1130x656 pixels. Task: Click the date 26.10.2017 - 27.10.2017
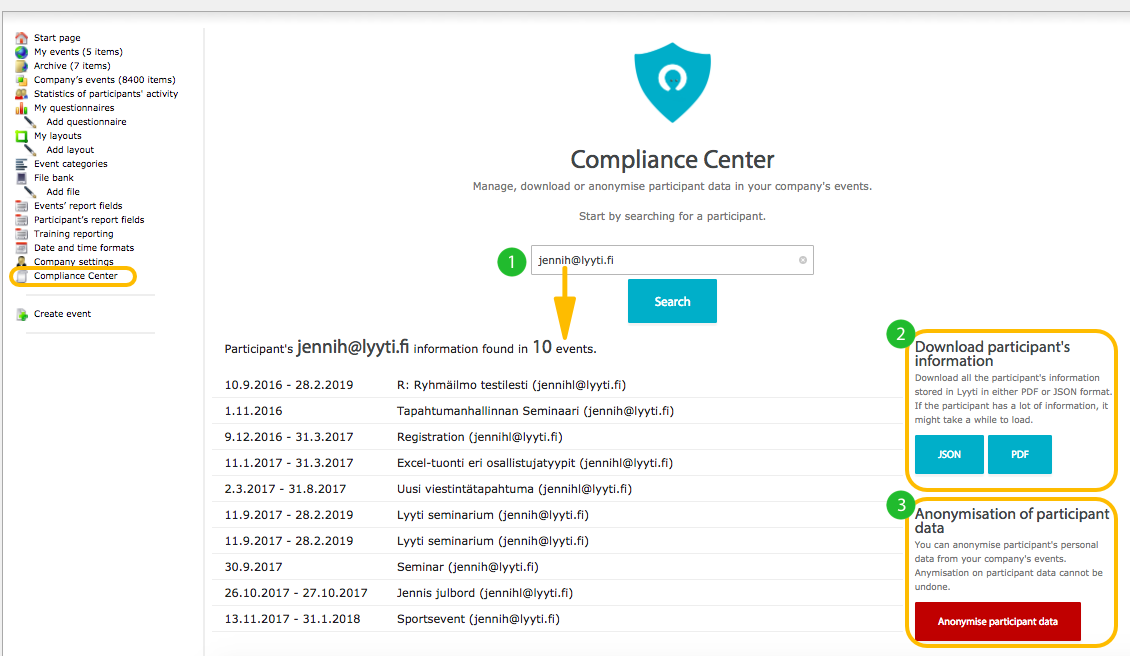[296, 593]
